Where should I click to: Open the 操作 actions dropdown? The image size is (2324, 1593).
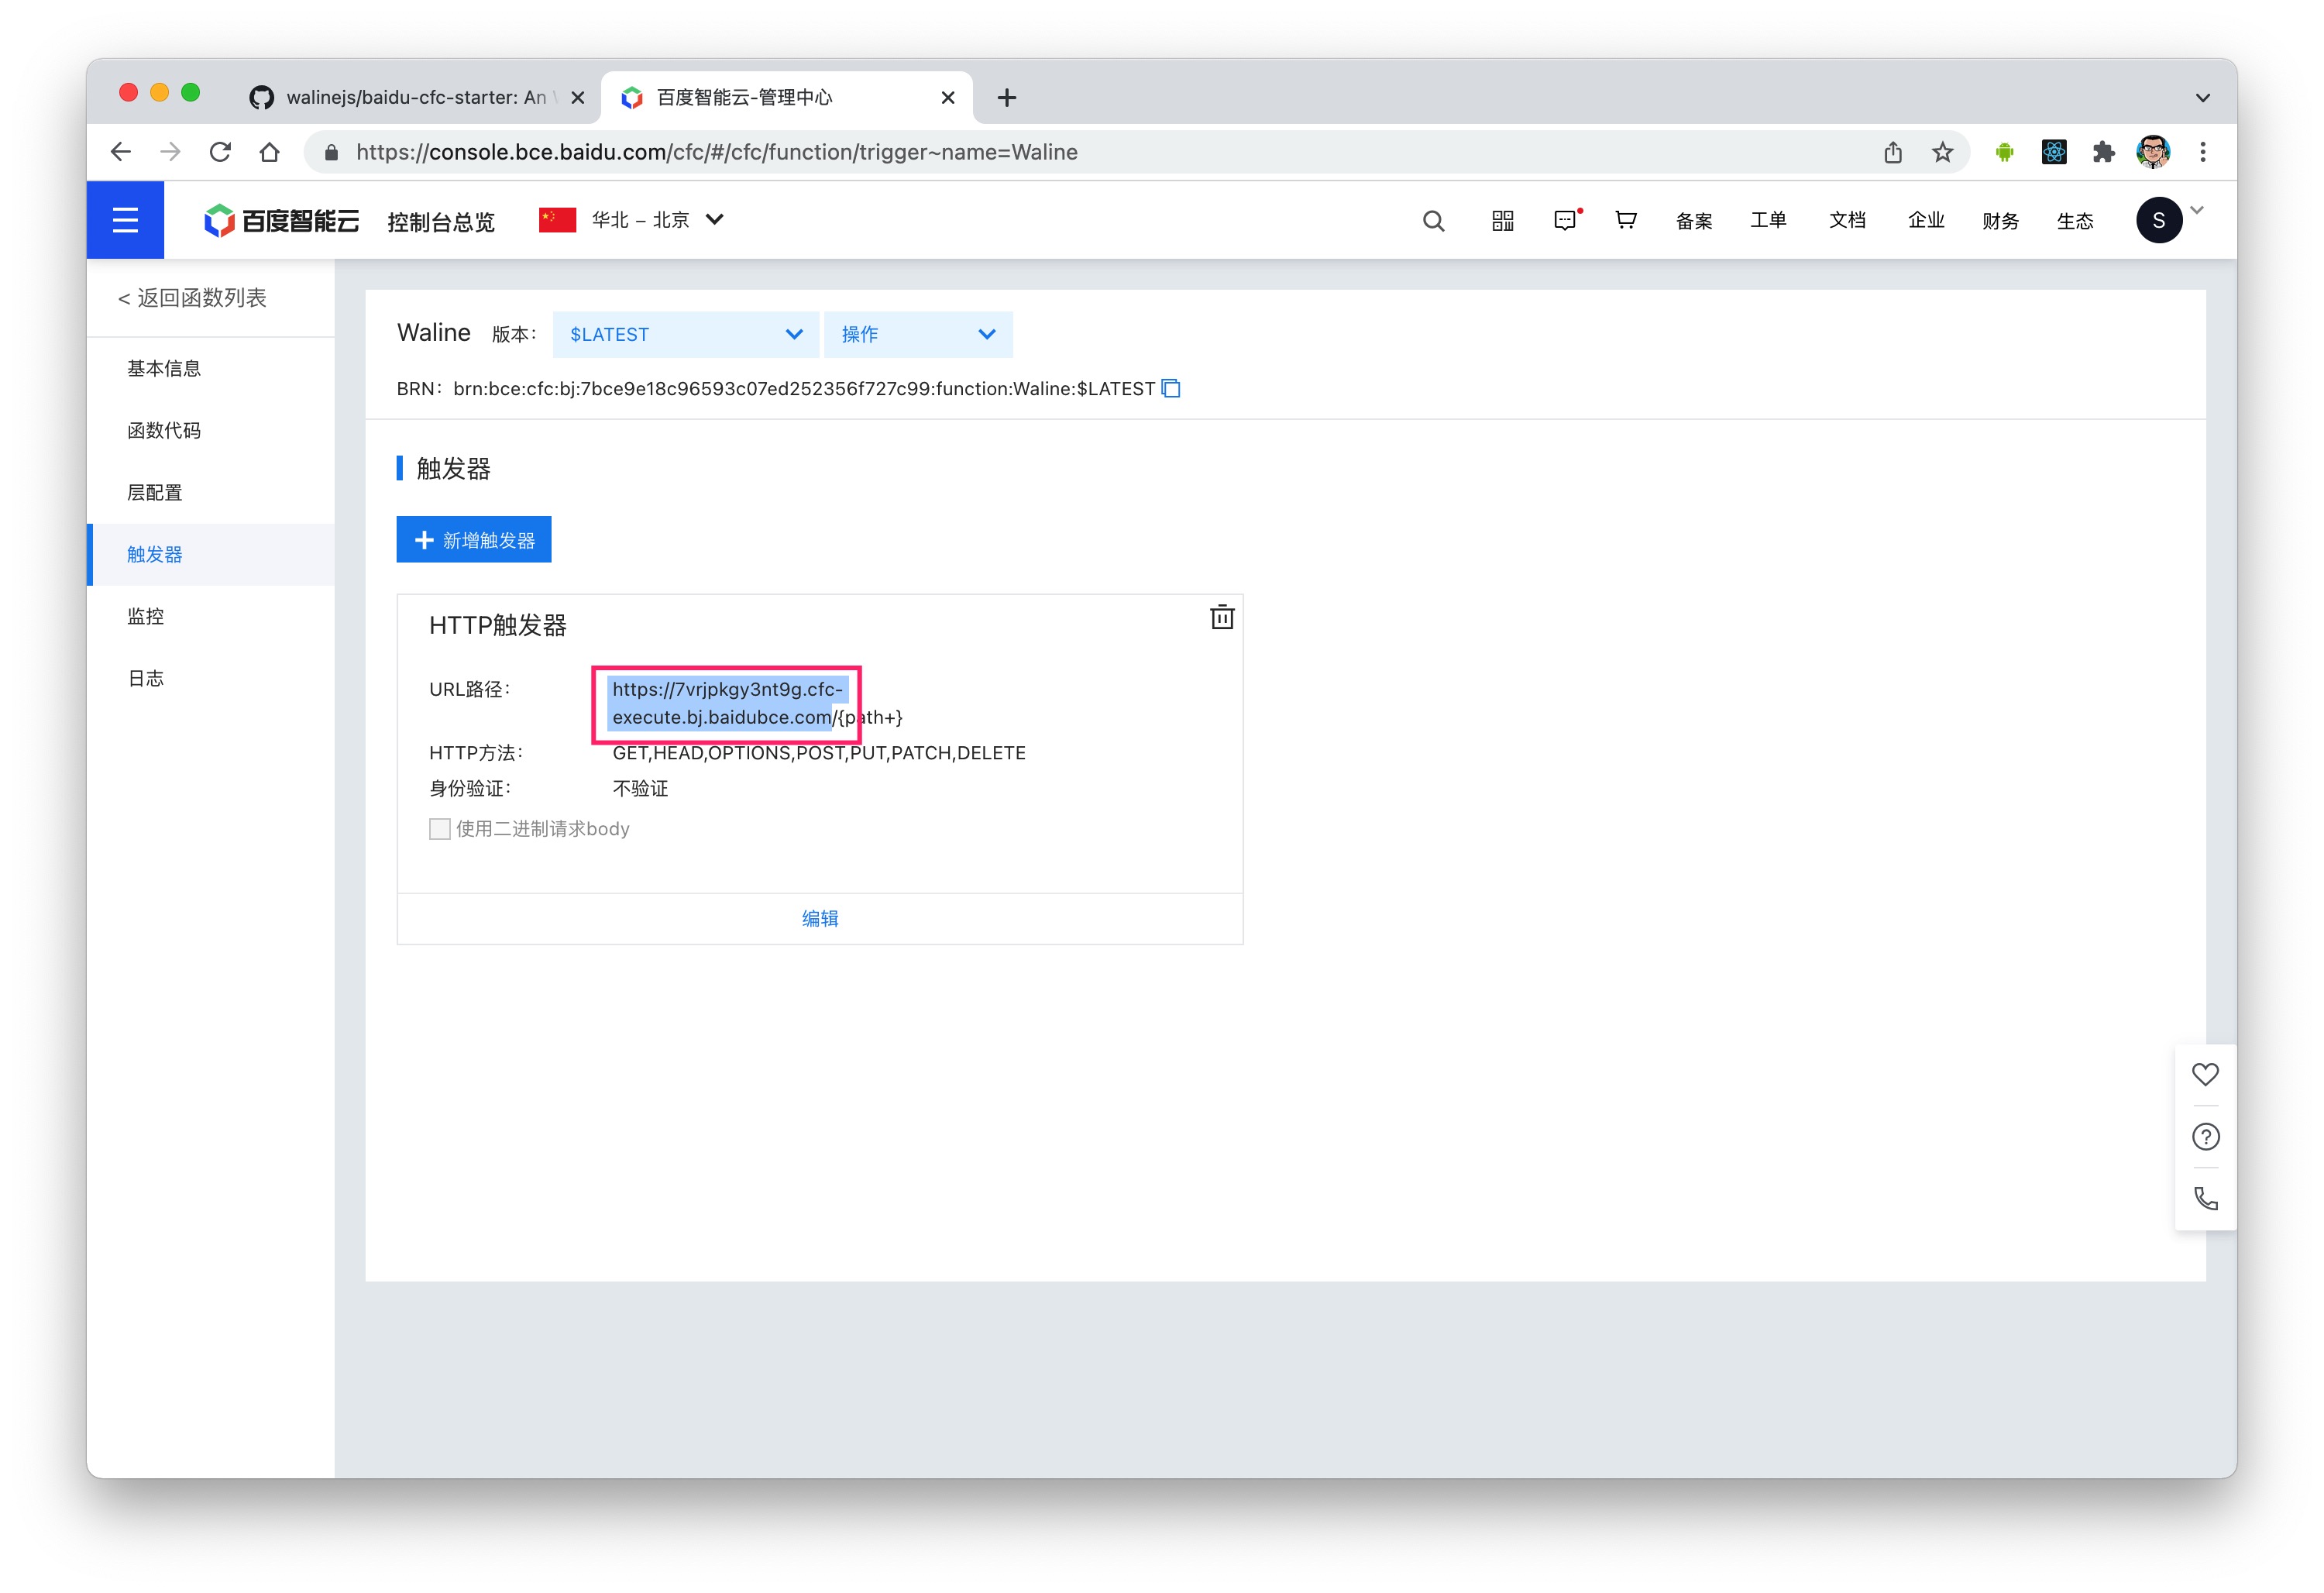point(917,334)
